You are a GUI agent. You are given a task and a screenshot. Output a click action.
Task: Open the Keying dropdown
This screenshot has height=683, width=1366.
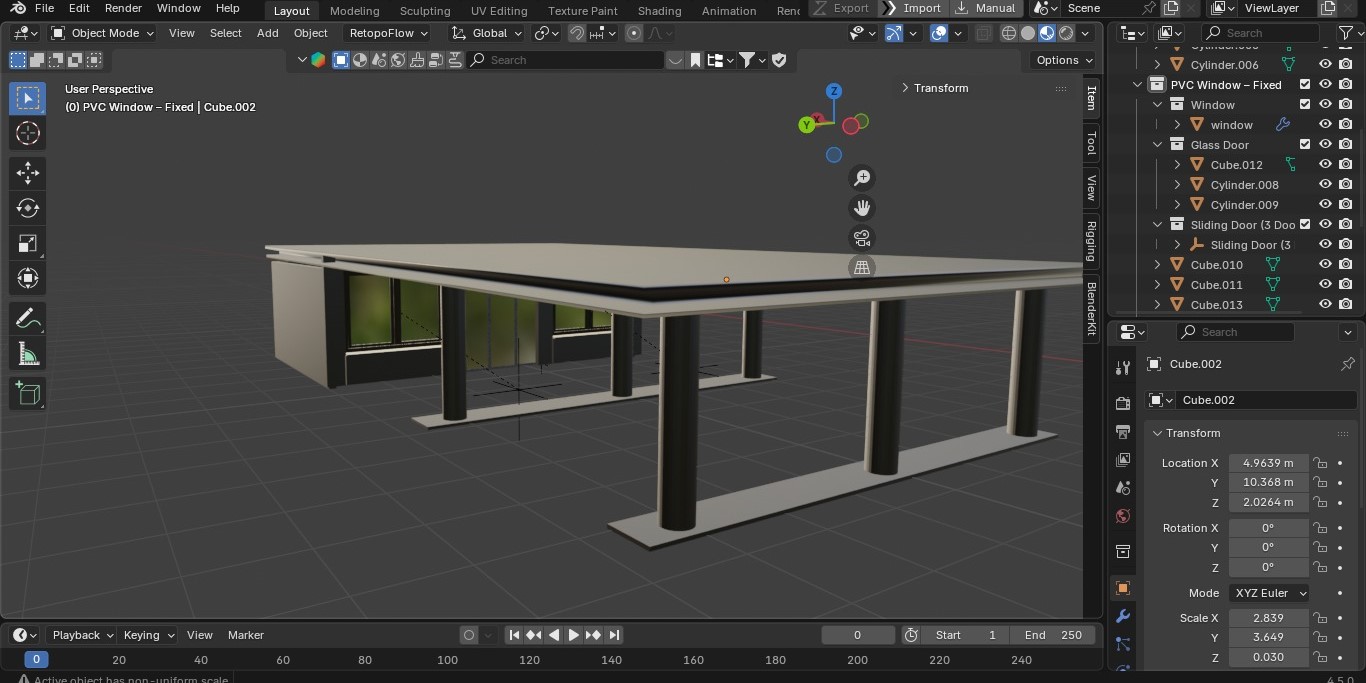point(149,635)
